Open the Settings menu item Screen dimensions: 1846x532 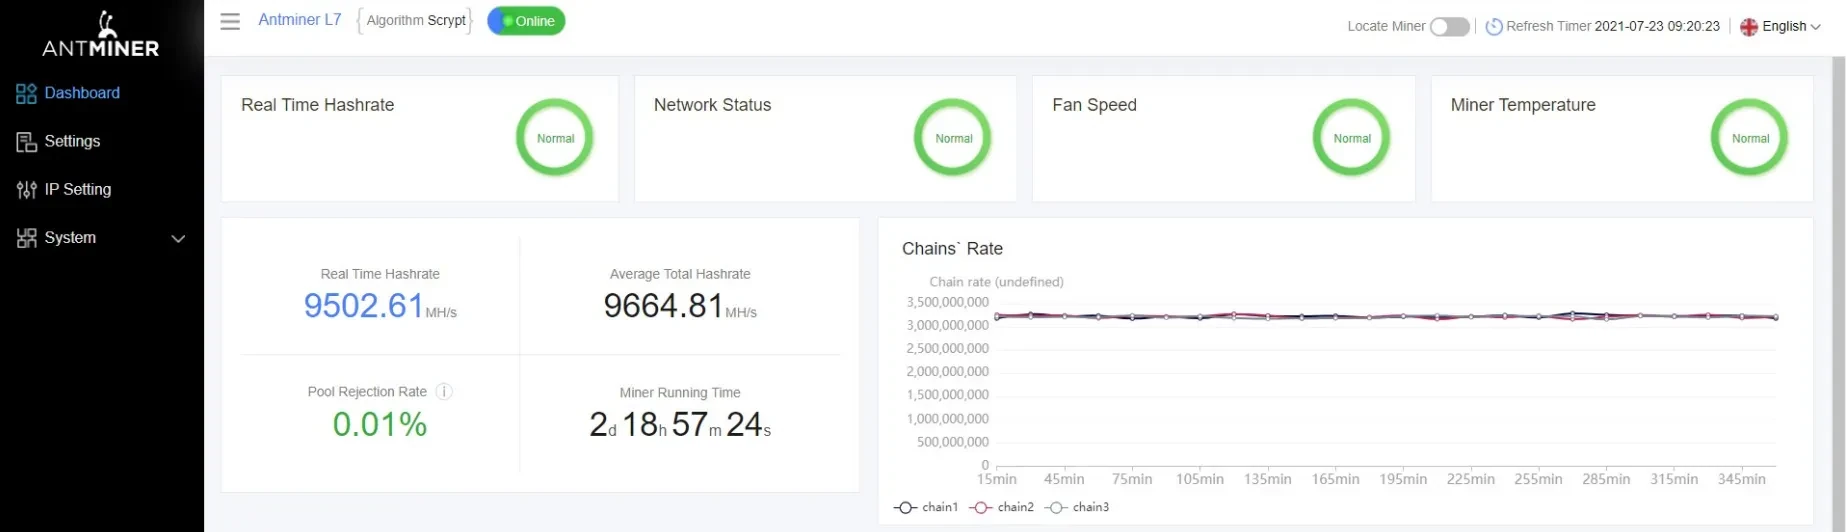(72, 141)
